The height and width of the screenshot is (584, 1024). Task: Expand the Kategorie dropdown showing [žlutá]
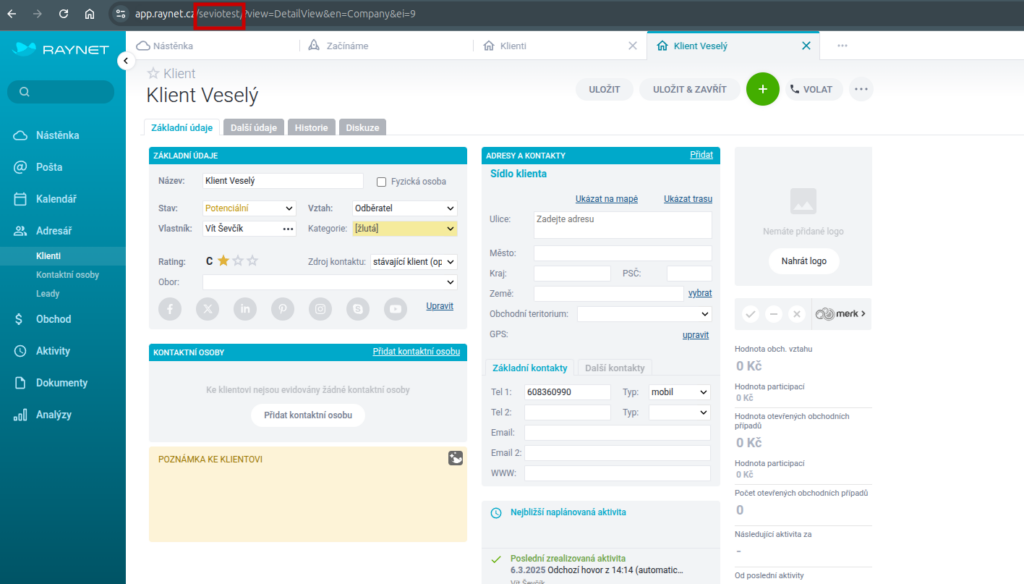click(404, 228)
